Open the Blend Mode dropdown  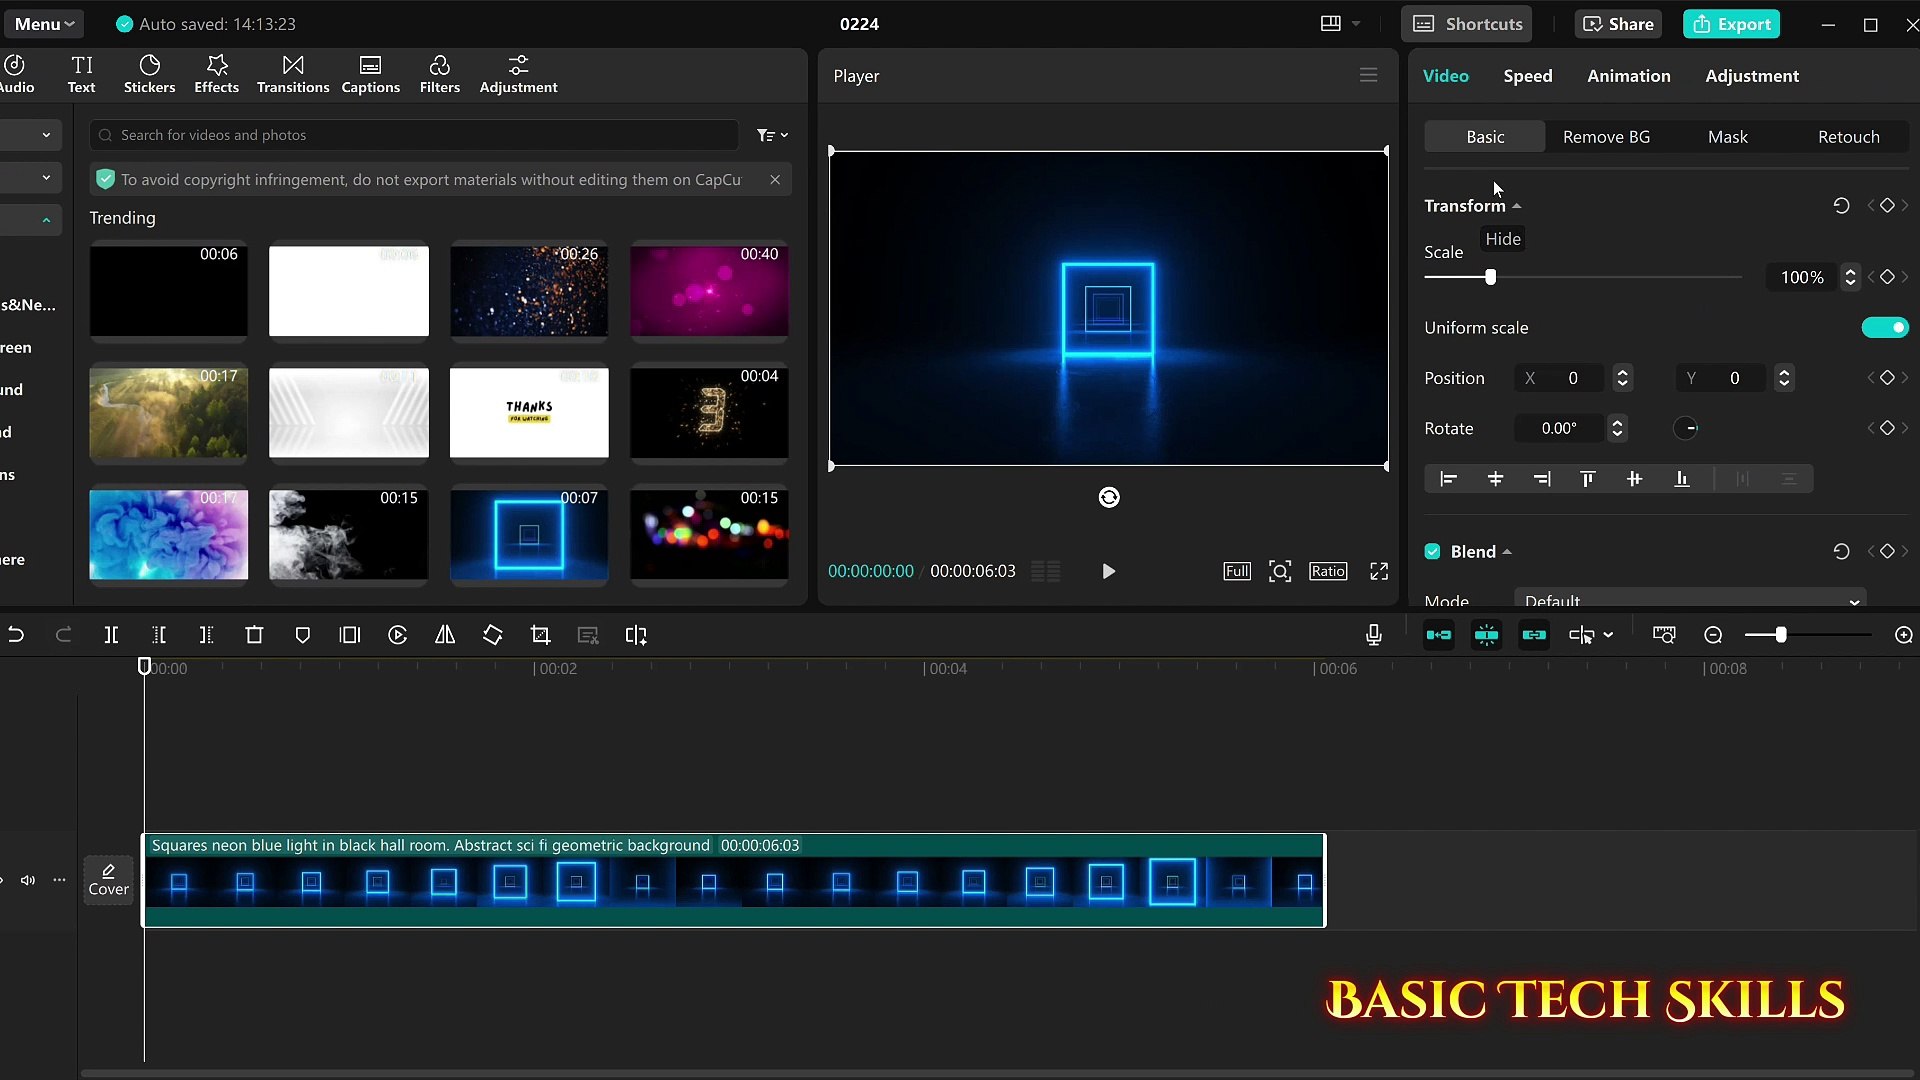pyautogui.click(x=1689, y=600)
